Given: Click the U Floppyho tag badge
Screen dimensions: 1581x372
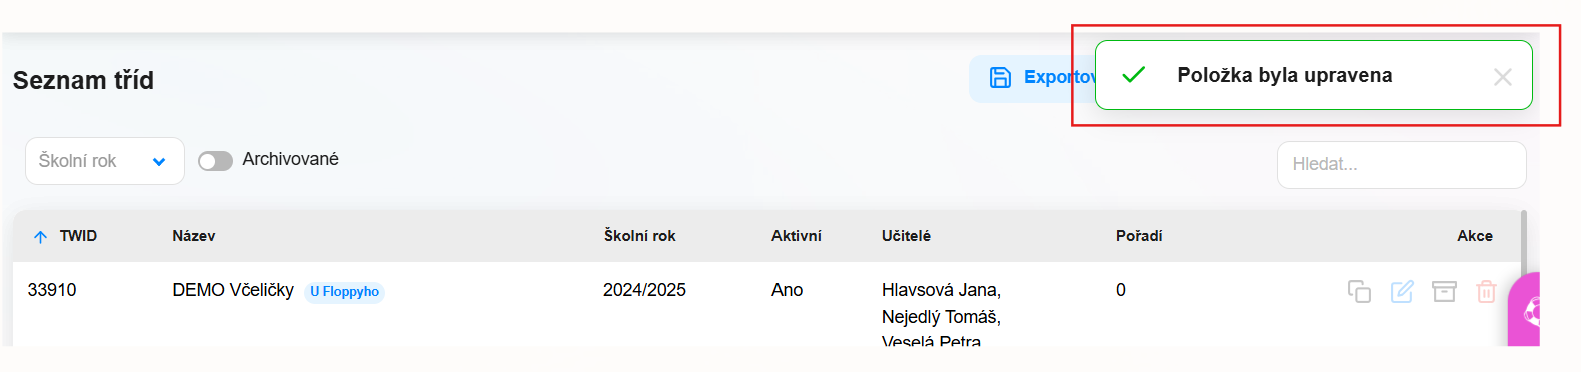Looking at the screenshot, I should [344, 292].
